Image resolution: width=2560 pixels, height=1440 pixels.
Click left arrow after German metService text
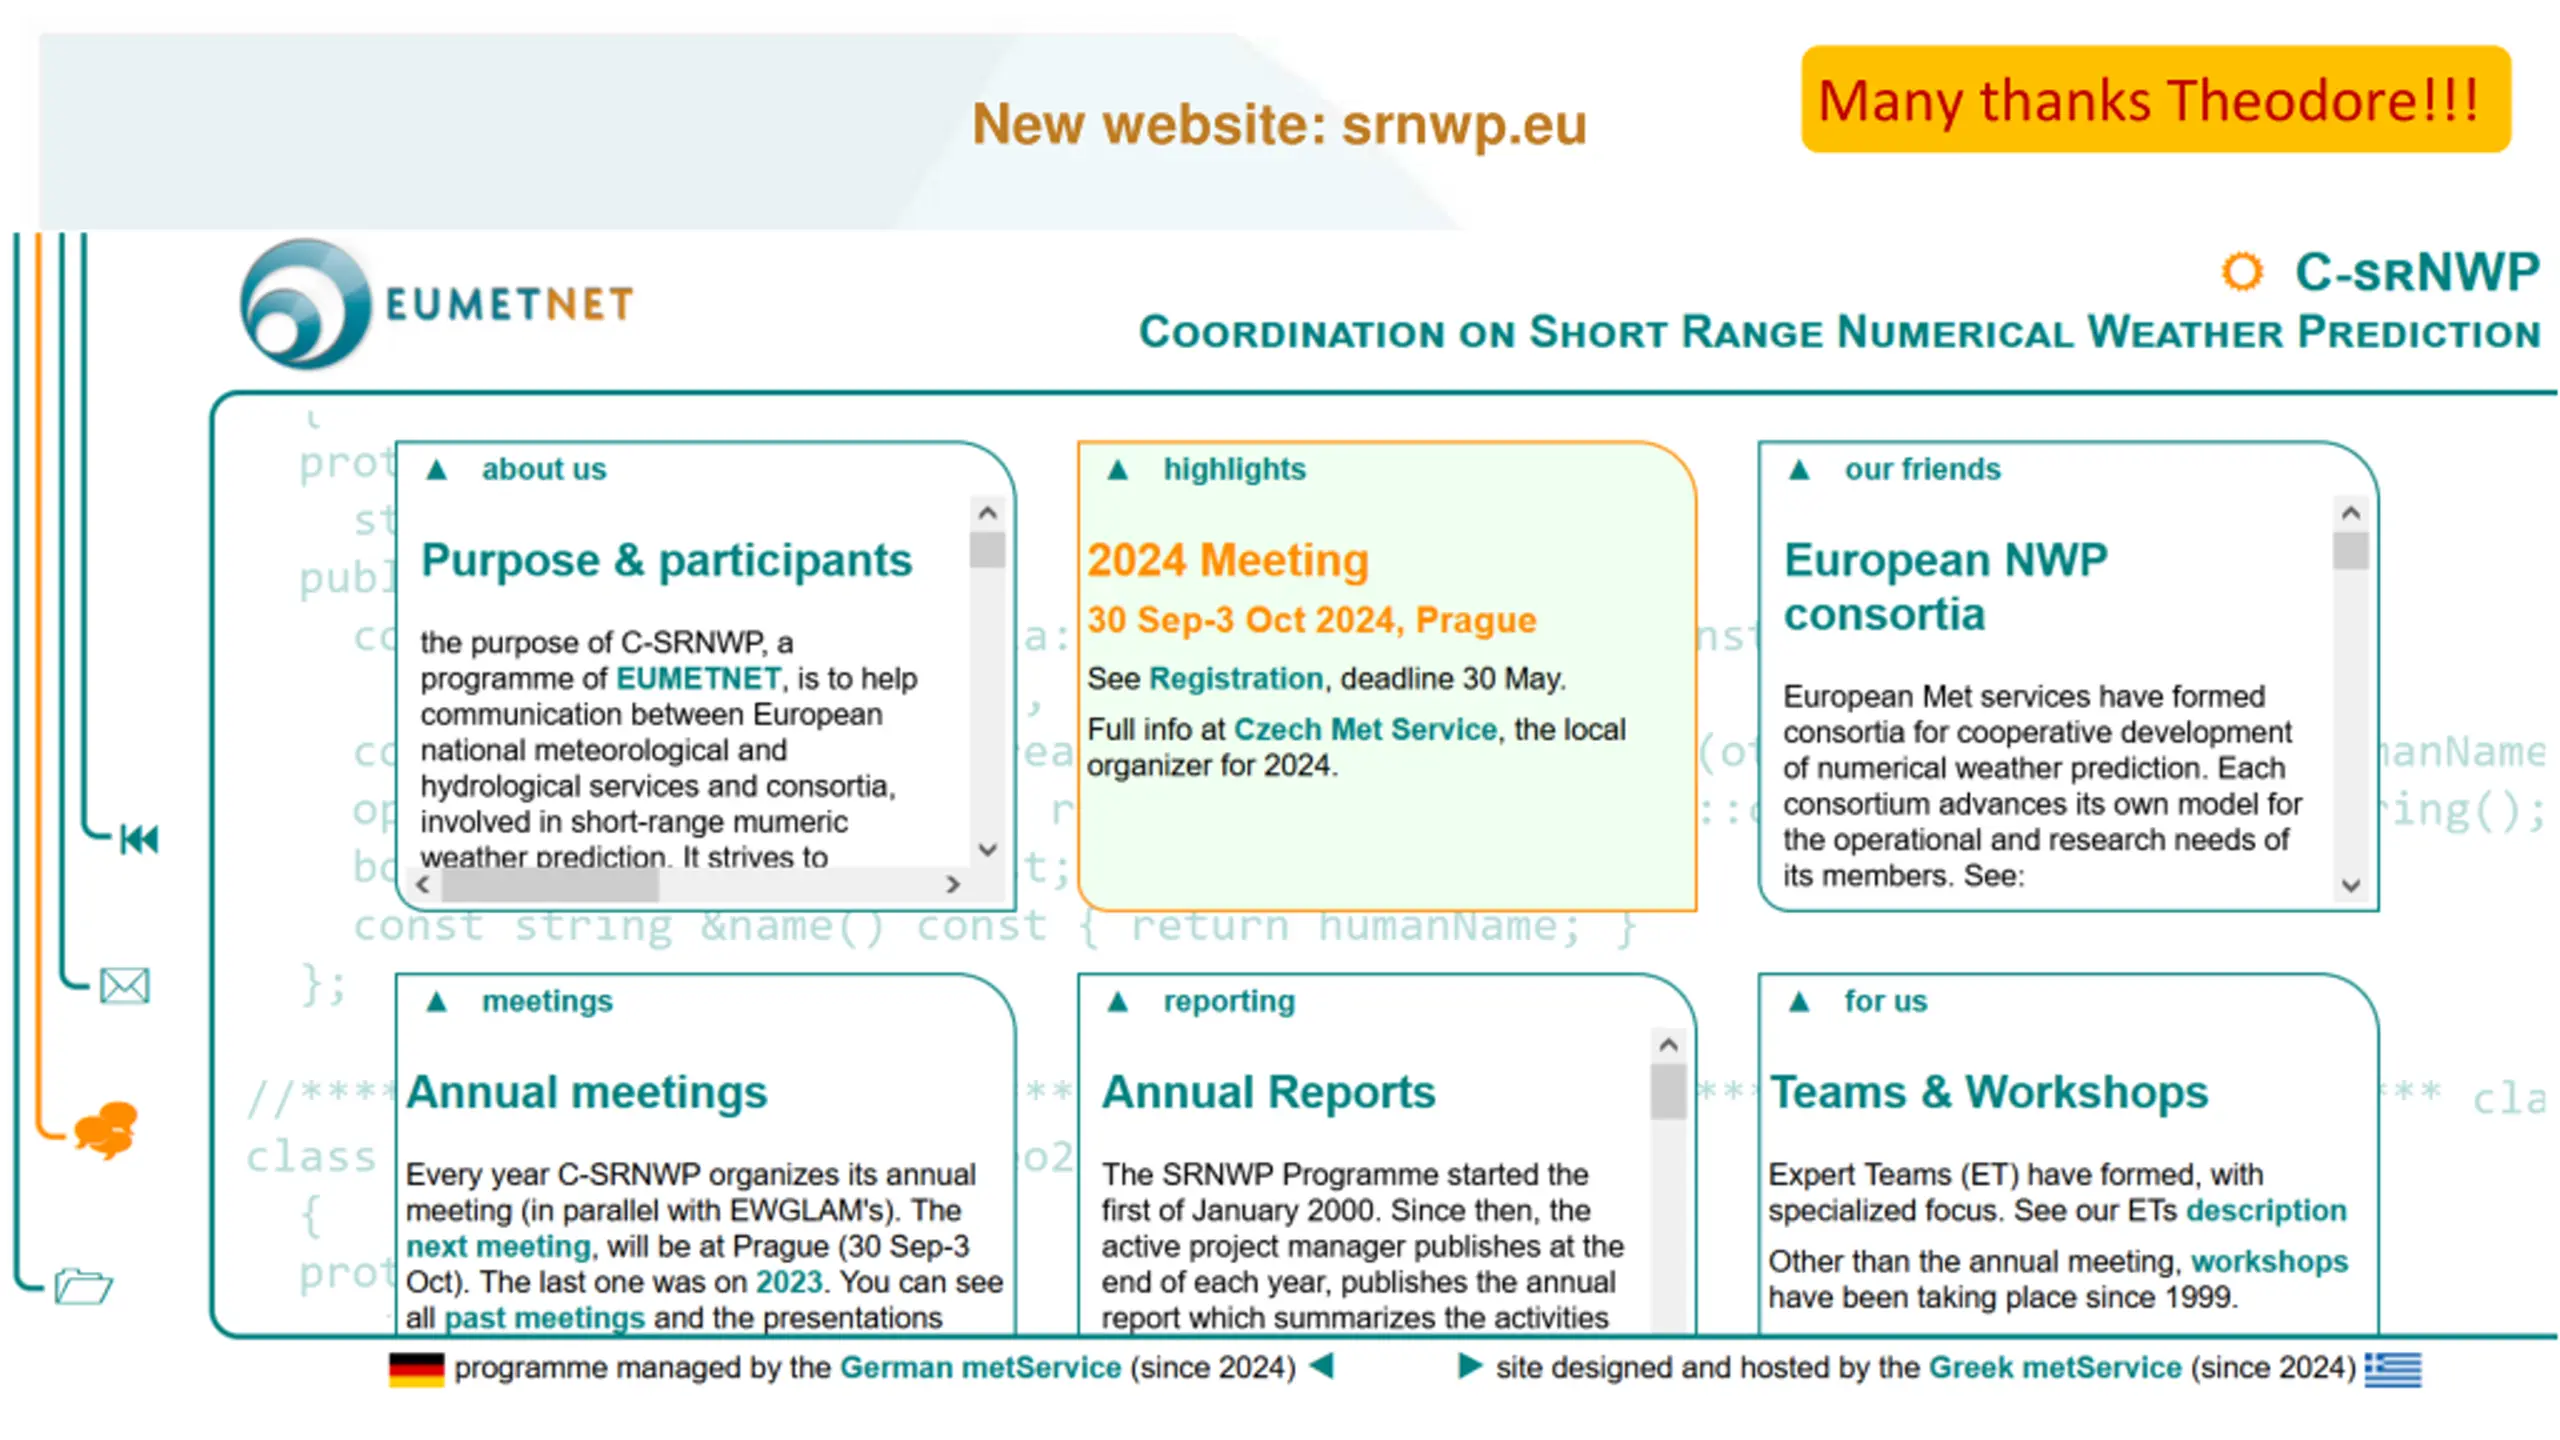(x=1321, y=1365)
